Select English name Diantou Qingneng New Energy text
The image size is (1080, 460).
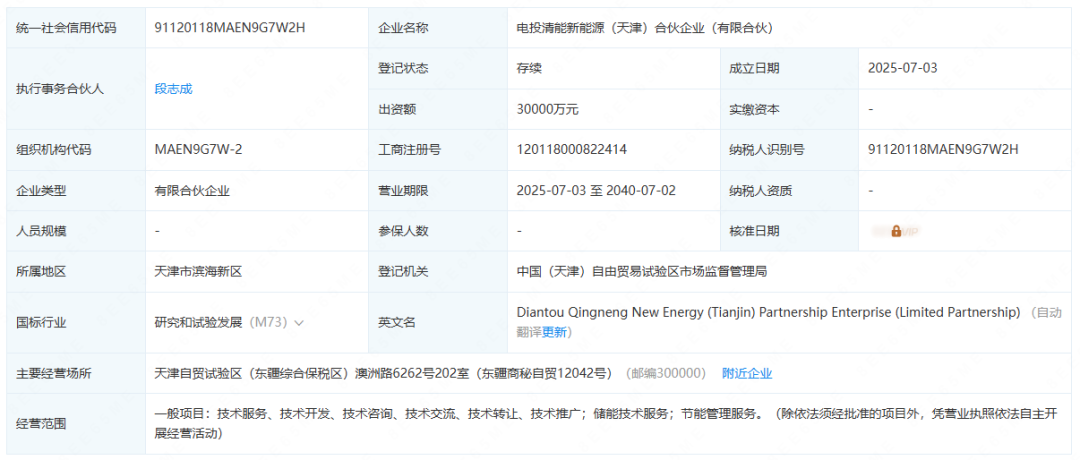coord(768,312)
